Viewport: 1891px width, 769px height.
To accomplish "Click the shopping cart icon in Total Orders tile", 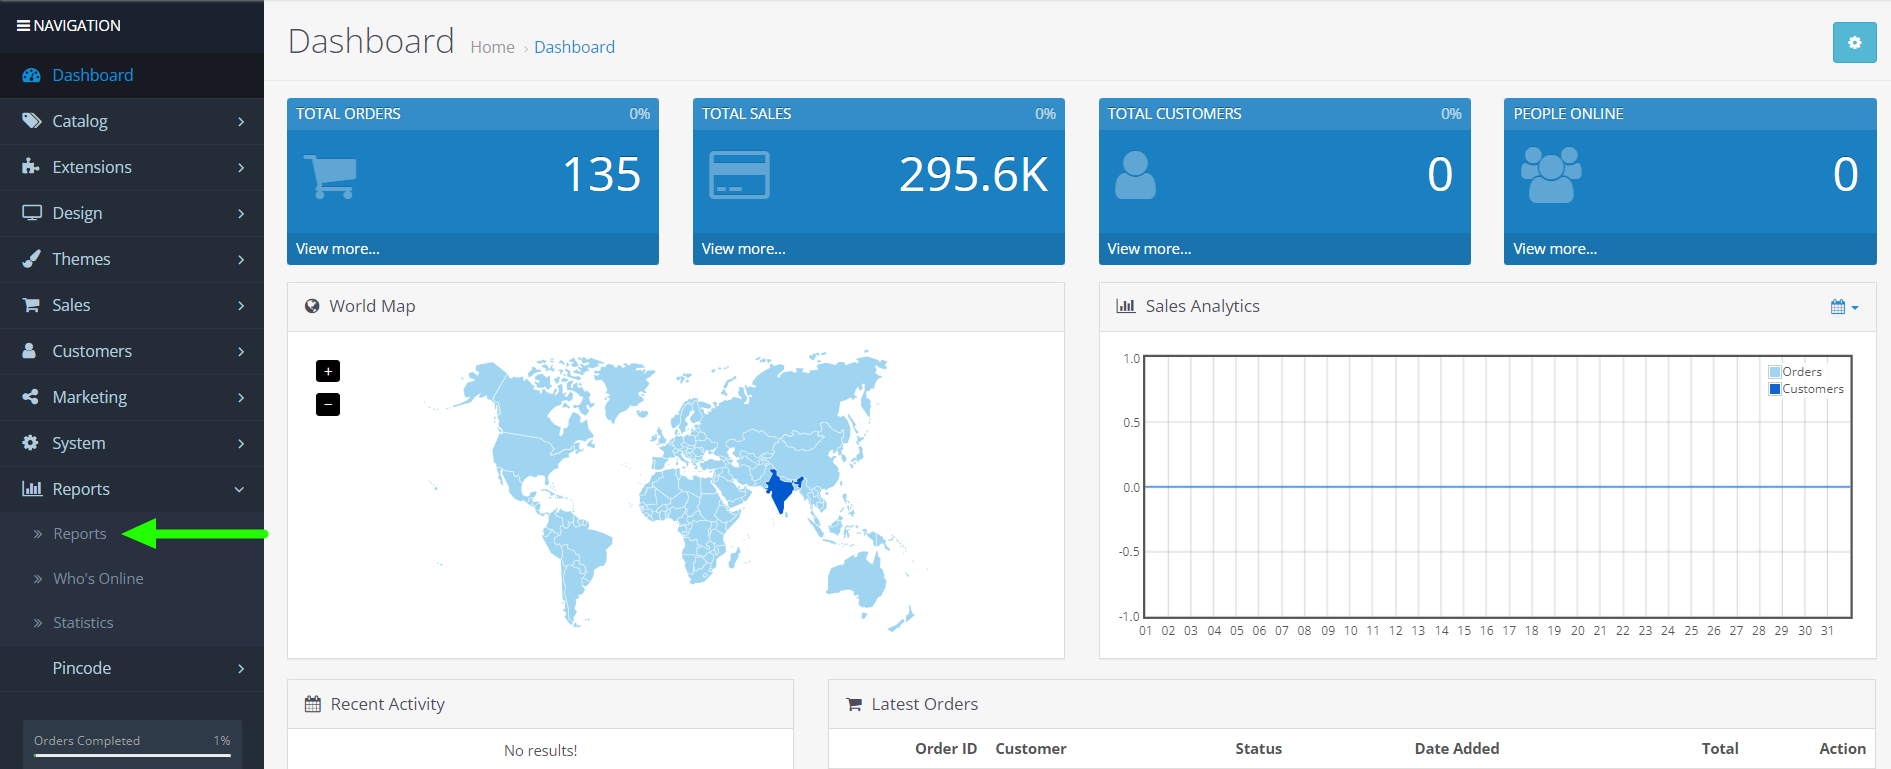I will click(330, 177).
